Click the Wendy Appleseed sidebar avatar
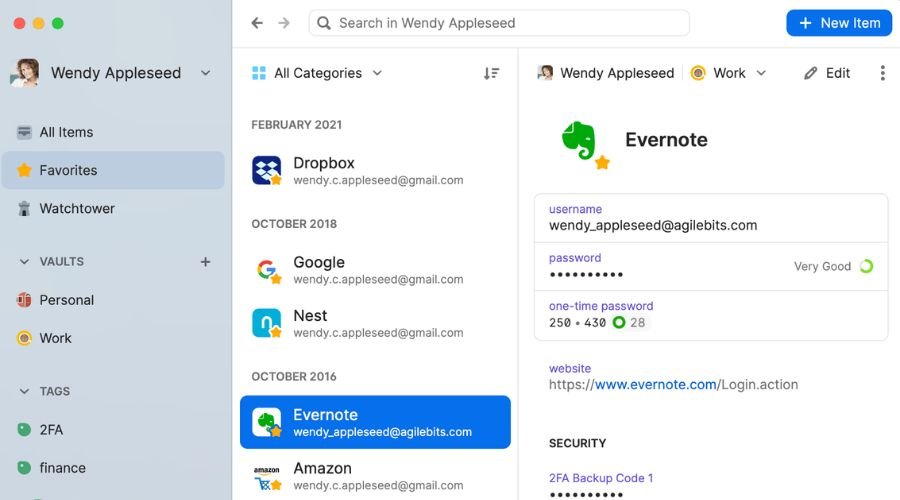900x500 pixels. (x=25, y=73)
